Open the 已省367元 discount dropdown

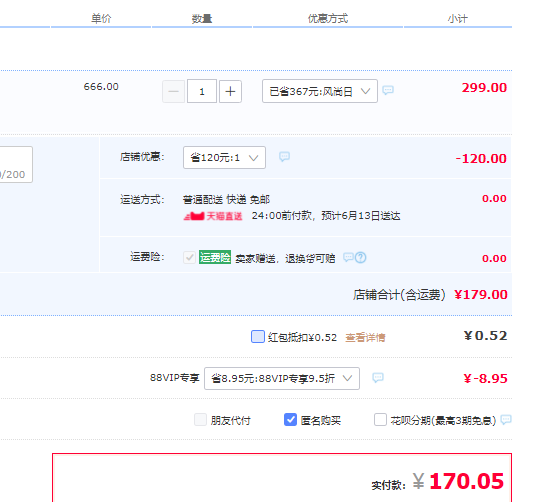pos(320,91)
